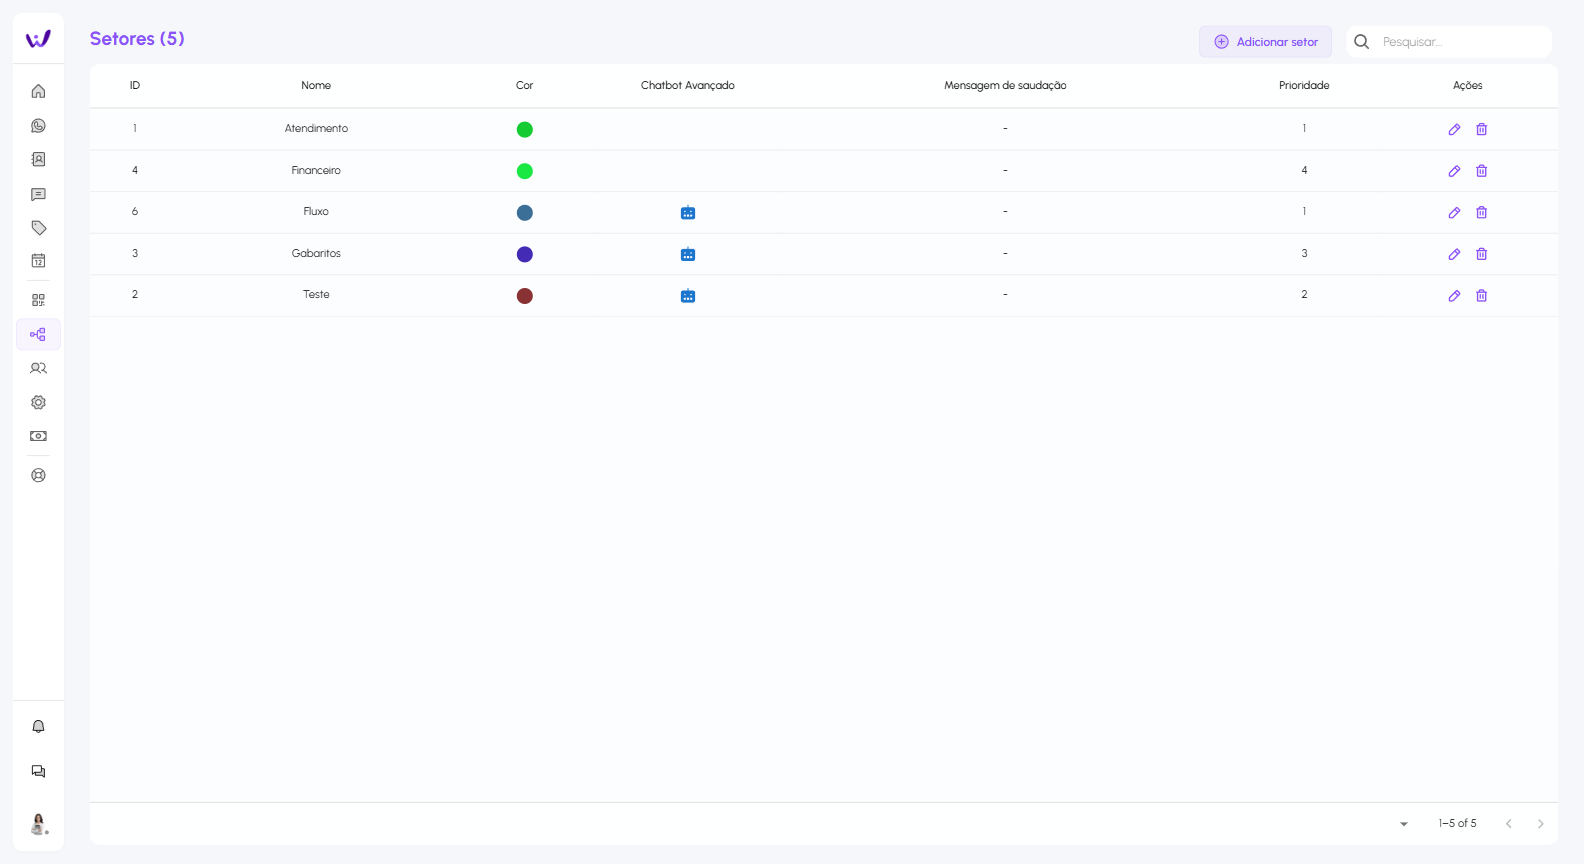This screenshot has width=1584, height=864.
Task: Click the chatbot icon in Fluxo row
Action: tap(688, 213)
